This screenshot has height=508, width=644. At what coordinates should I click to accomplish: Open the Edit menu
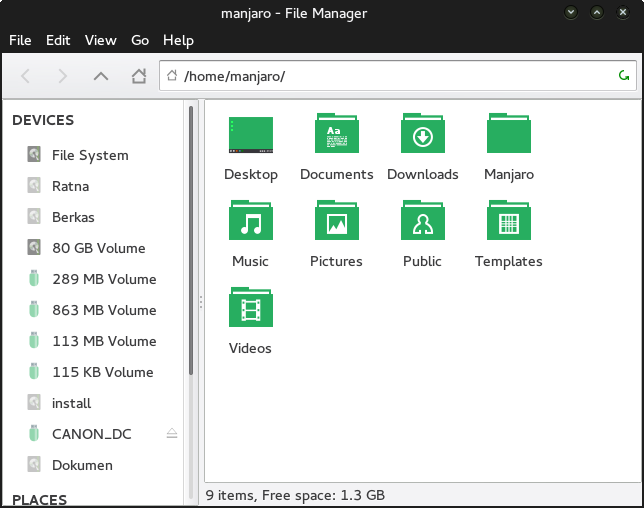pos(58,40)
